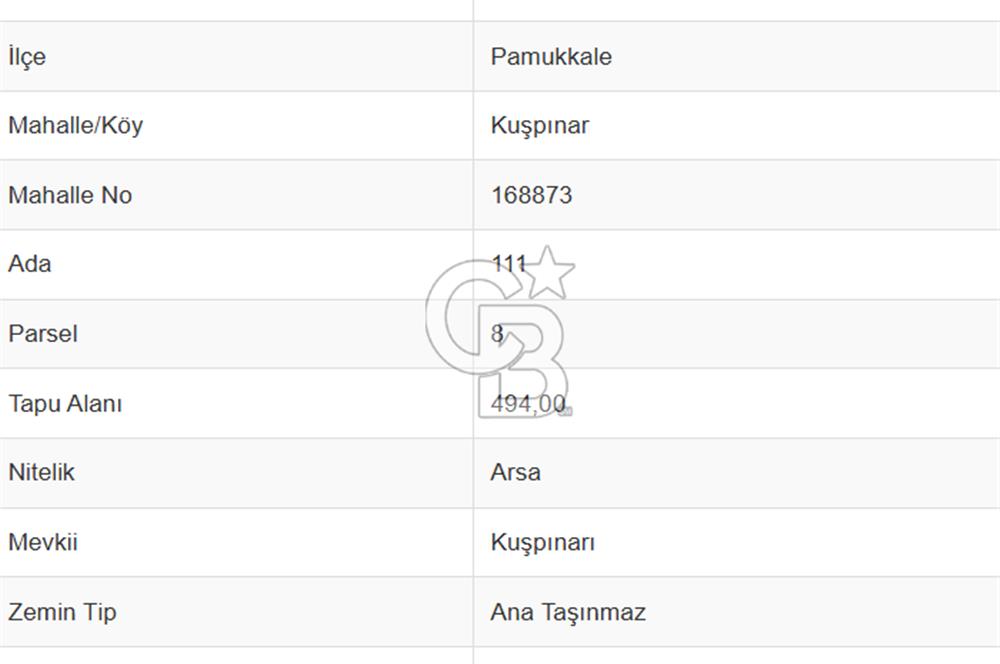This screenshot has height=664, width=1000.
Task: Click the 168873 neighborhood number
Action: [531, 195]
